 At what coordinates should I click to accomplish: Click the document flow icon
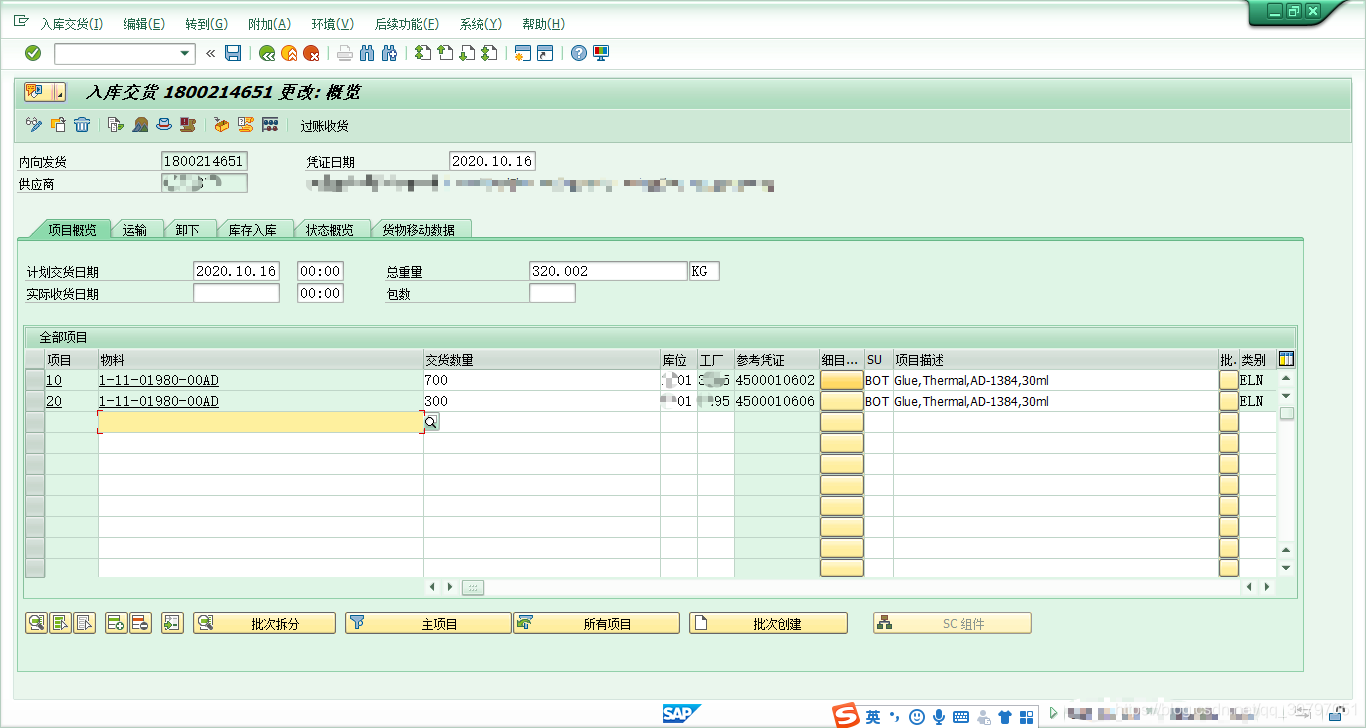[116, 125]
